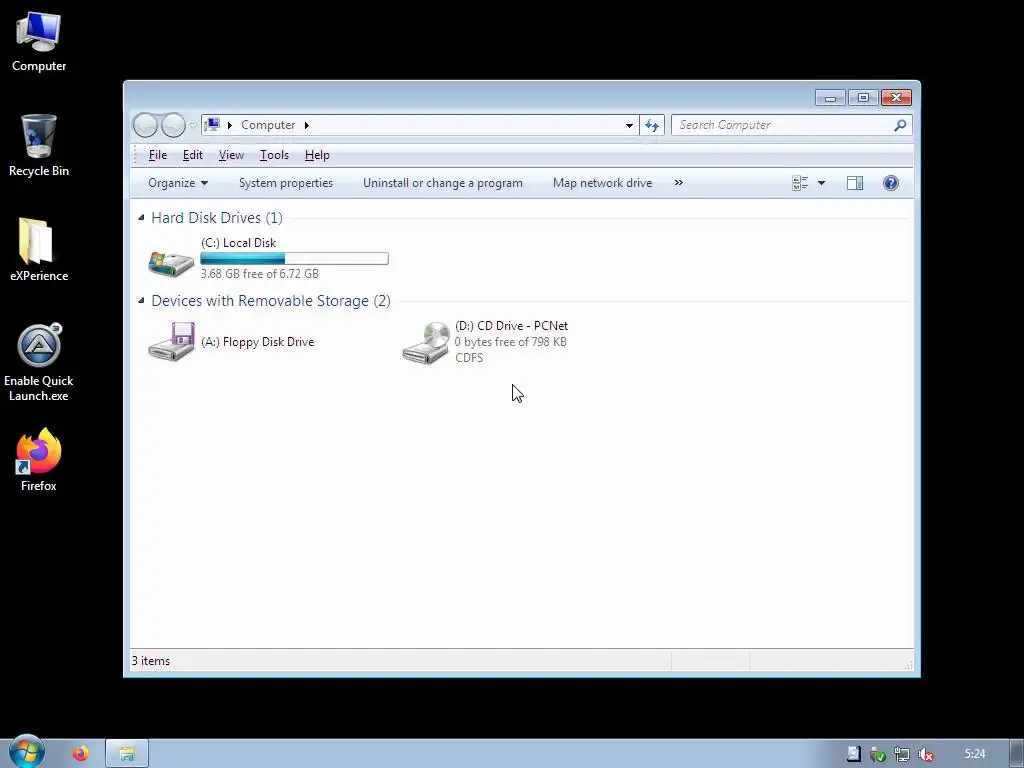Click the 5:24 taskbar clock
Image resolution: width=1024 pixels, height=768 pixels.
(975, 754)
